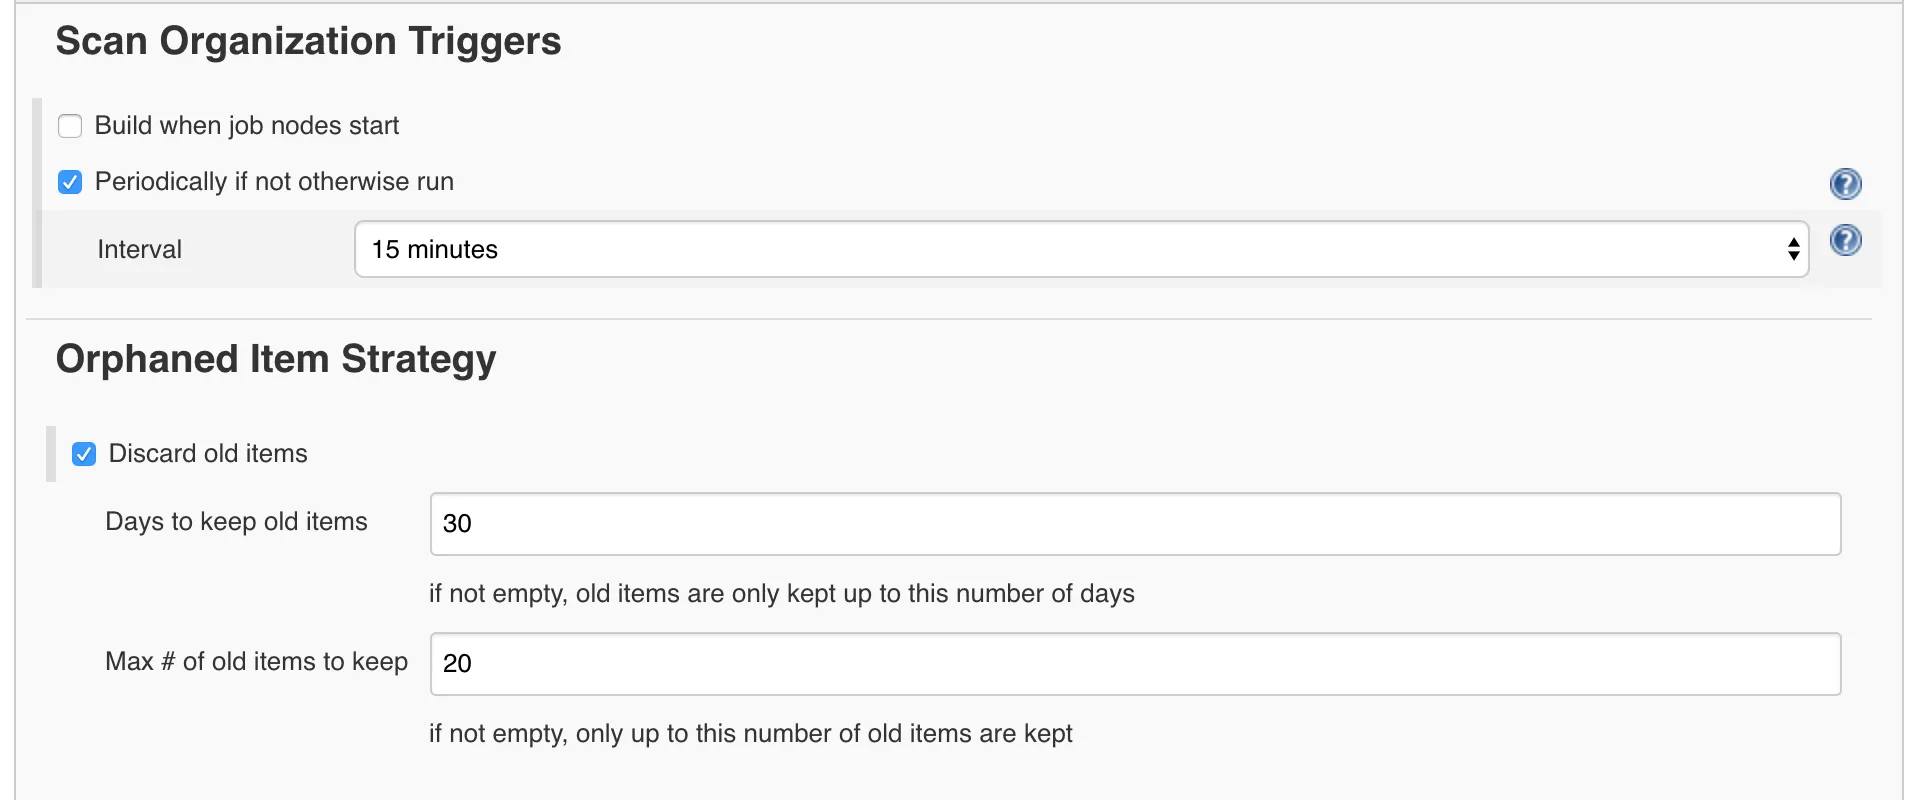The width and height of the screenshot is (1926, 800).
Task: Click the 'Interval' field label
Action: [140, 250]
